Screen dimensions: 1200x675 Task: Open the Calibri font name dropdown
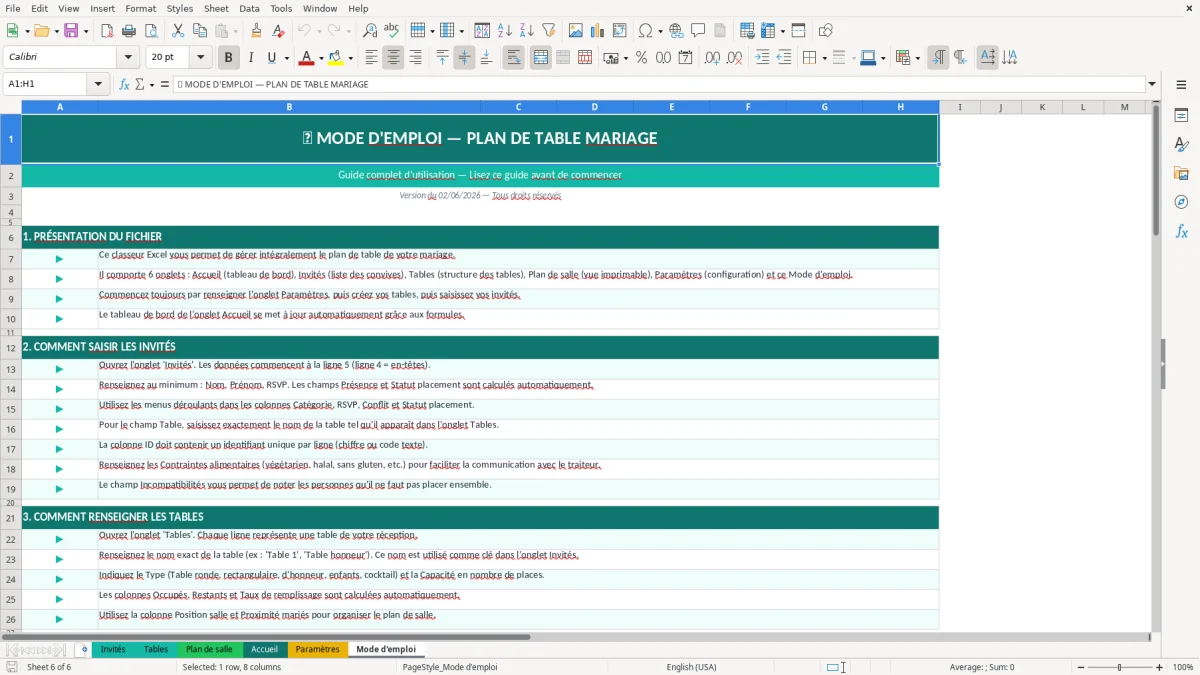click(x=127, y=58)
